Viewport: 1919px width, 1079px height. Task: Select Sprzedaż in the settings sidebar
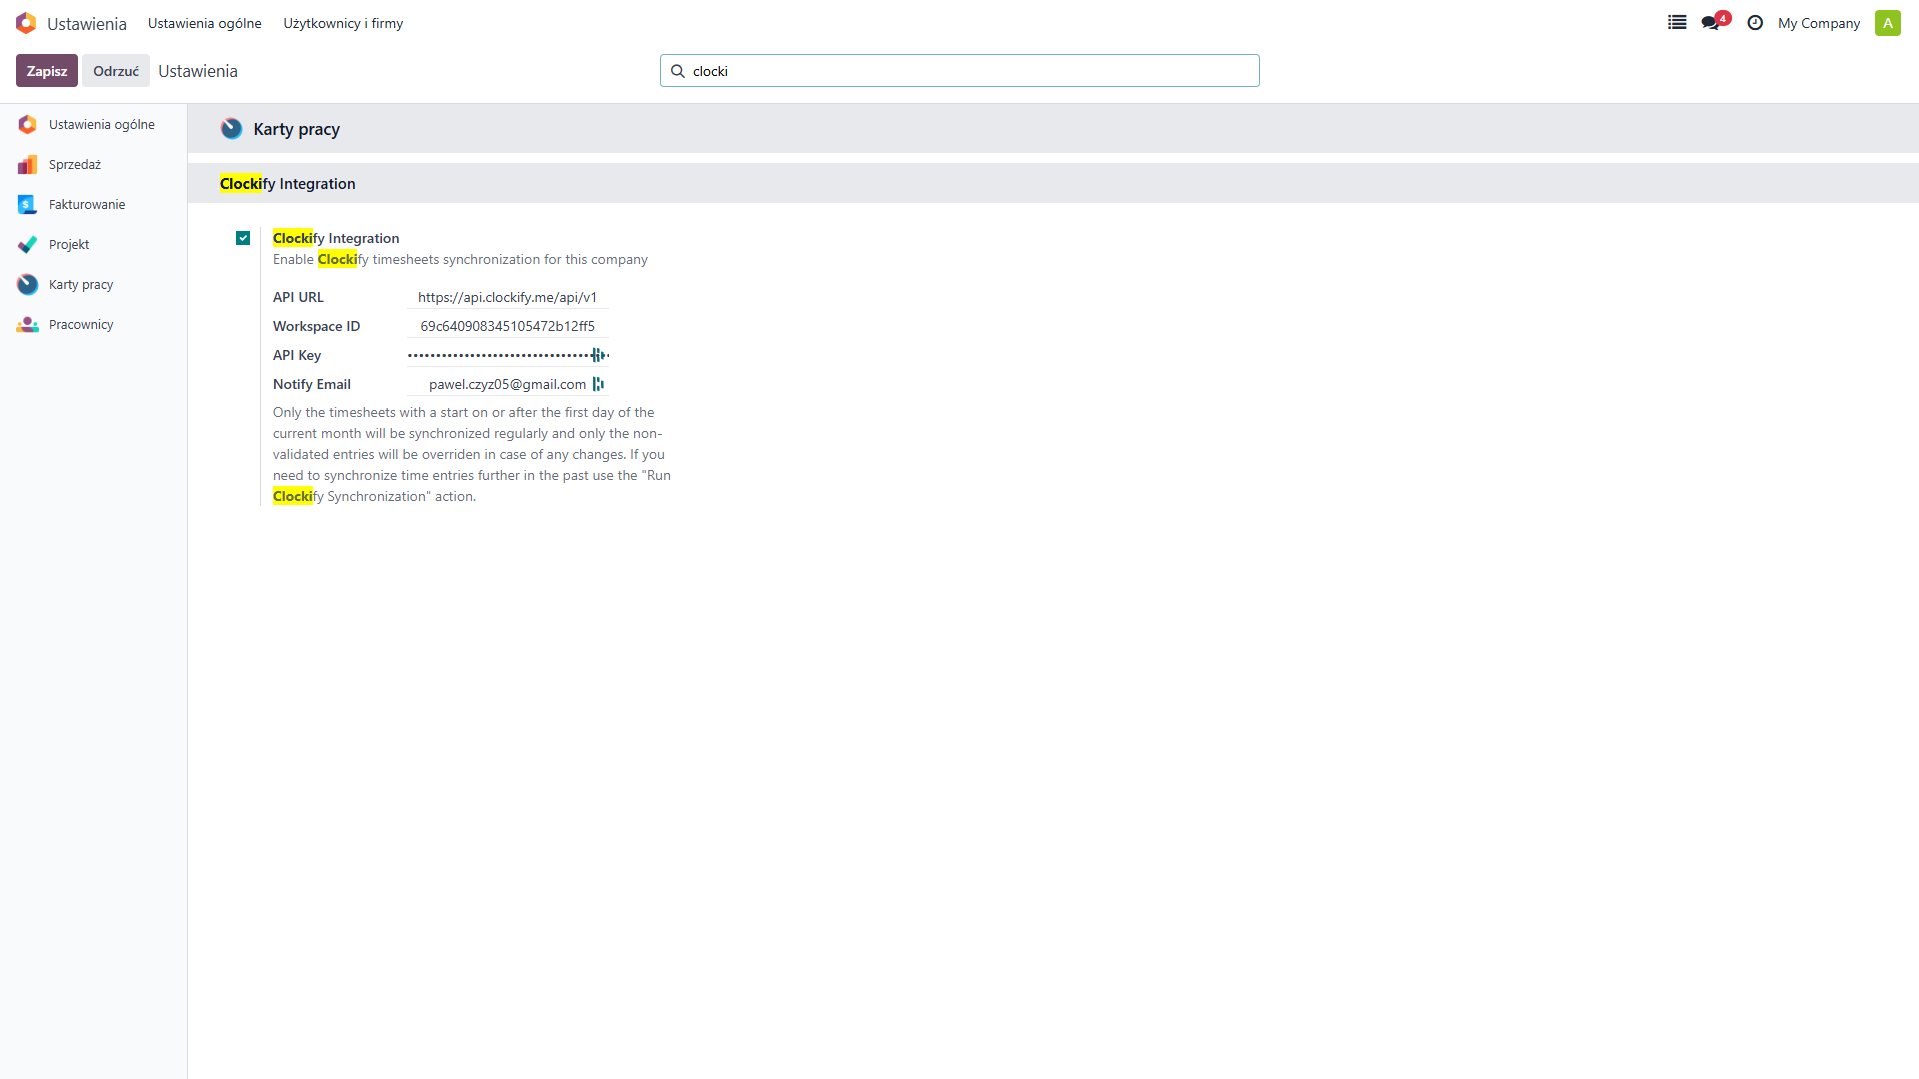point(75,165)
